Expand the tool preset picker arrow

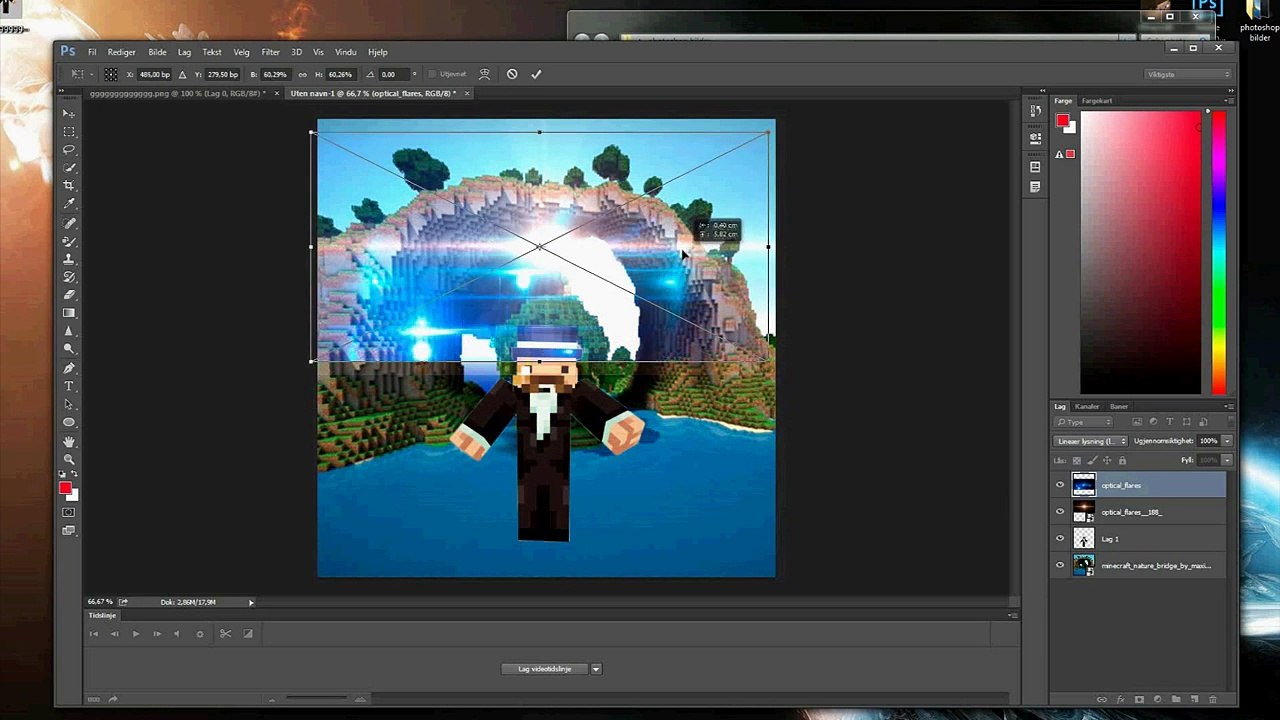click(x=92, y=74)
